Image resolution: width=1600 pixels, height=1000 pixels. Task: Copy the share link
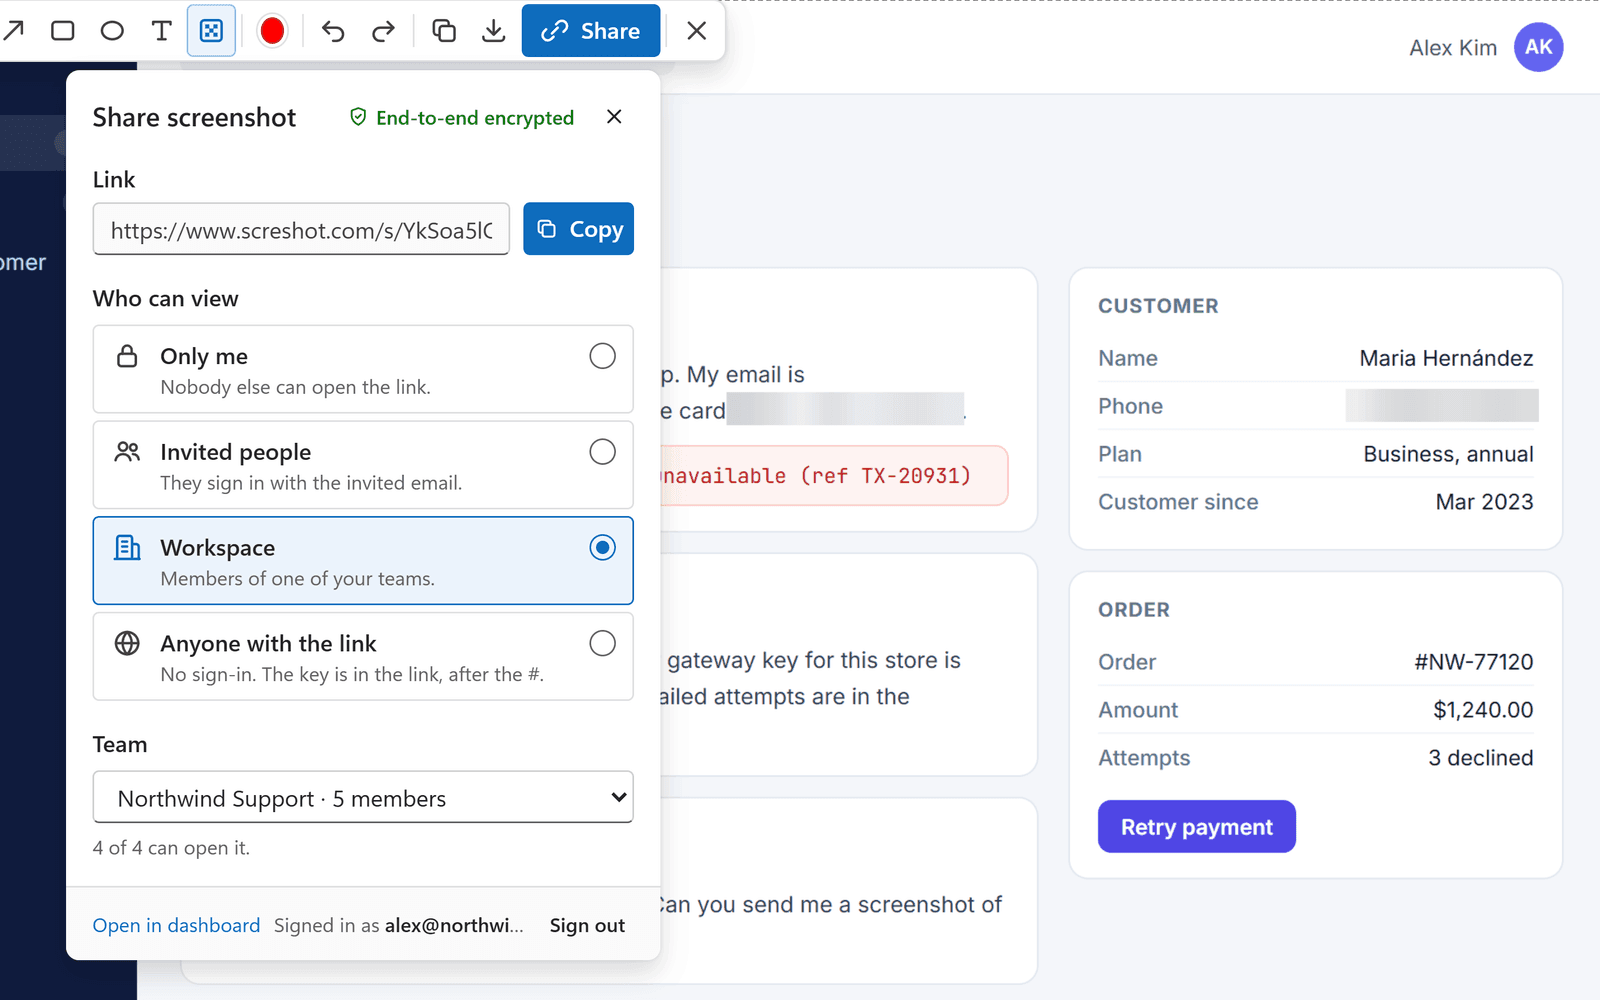(579, 229)
